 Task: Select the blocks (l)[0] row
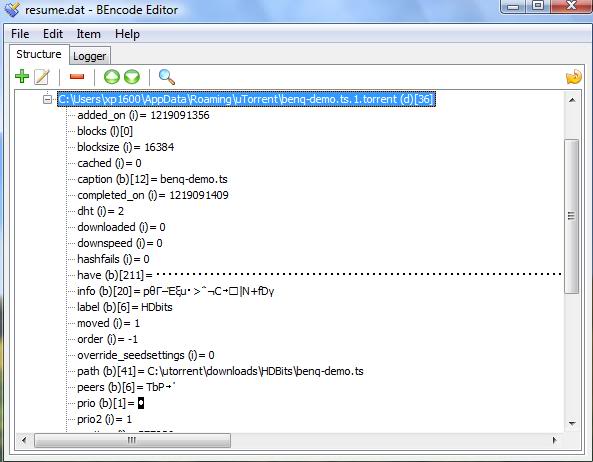105,131
